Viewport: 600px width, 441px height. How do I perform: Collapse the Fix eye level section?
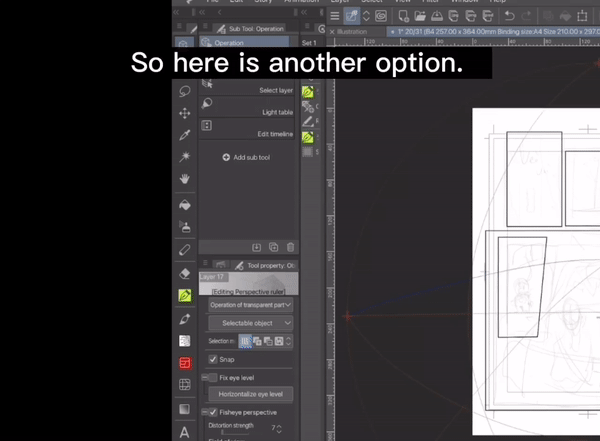coord(205,378)
